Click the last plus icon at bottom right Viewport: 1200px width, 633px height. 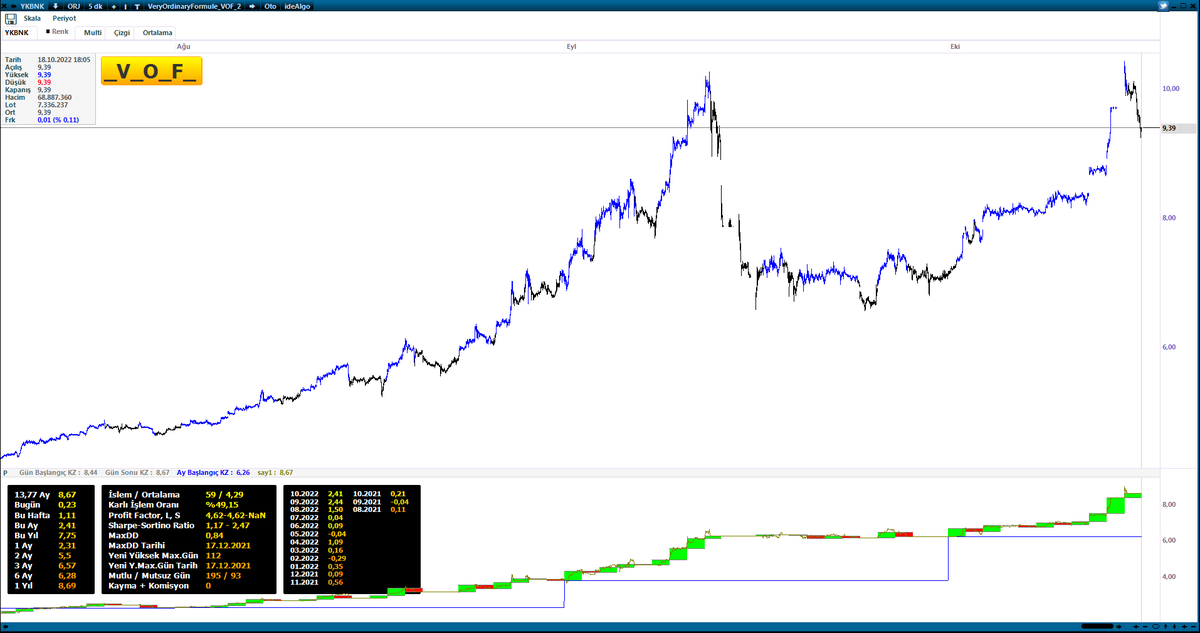click(x=1184, y=627)
